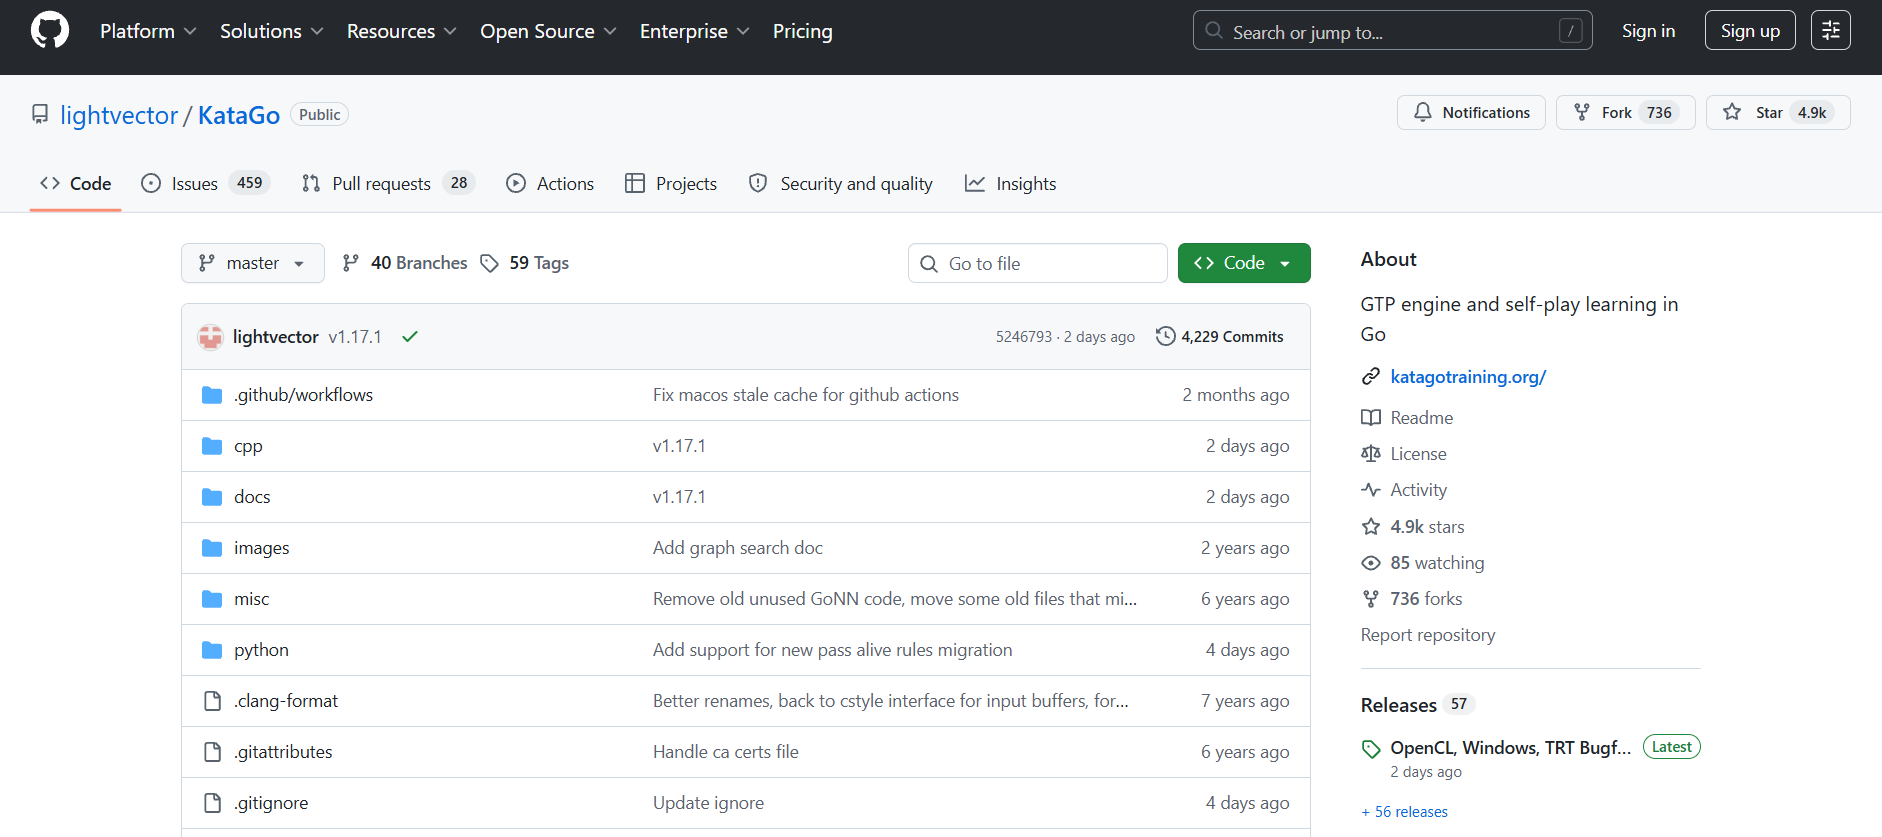Switch to the Projects tab
The image size is (1882, 837).
pos(671,183)
